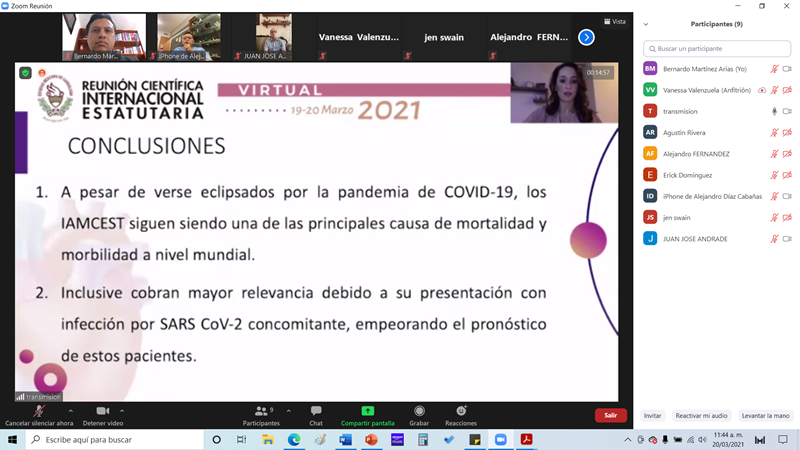Click muted microphone icon for jen swain

pyautogui.click(x=774, y=217)
